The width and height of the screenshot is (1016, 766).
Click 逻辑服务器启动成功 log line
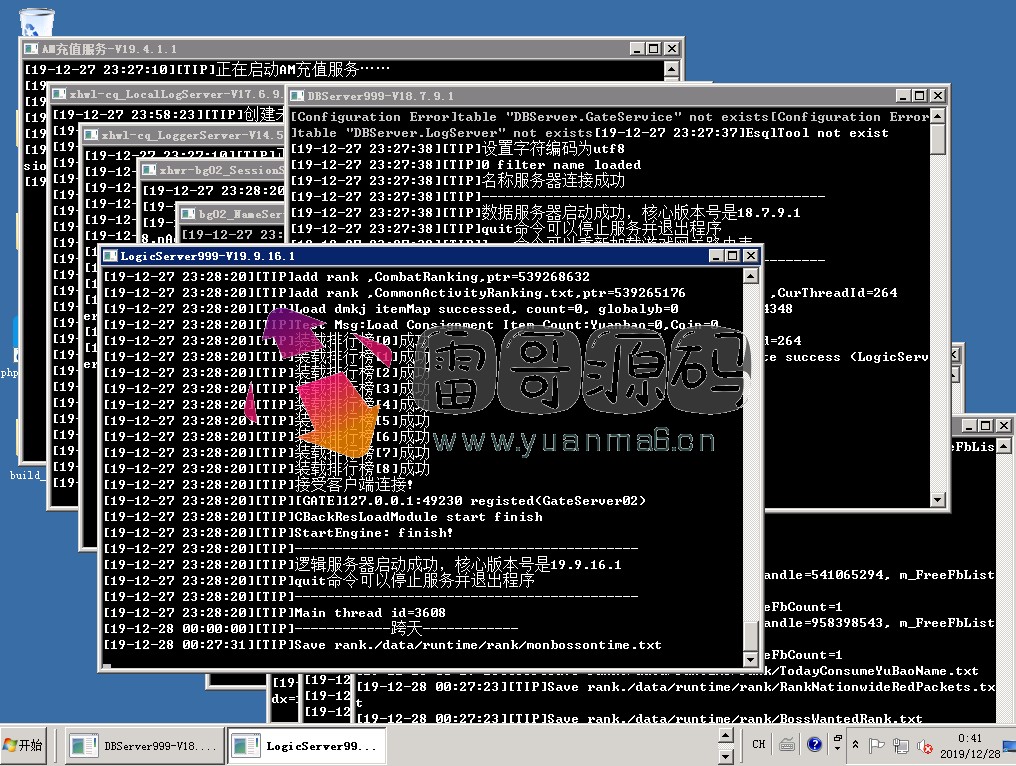pyautogui.click(x=363, y=564)
